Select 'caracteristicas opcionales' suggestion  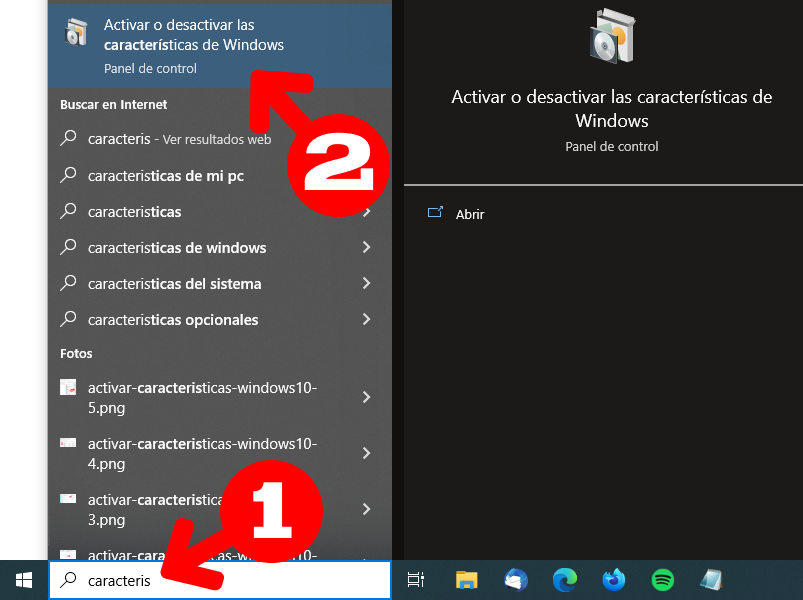[220, 319]
